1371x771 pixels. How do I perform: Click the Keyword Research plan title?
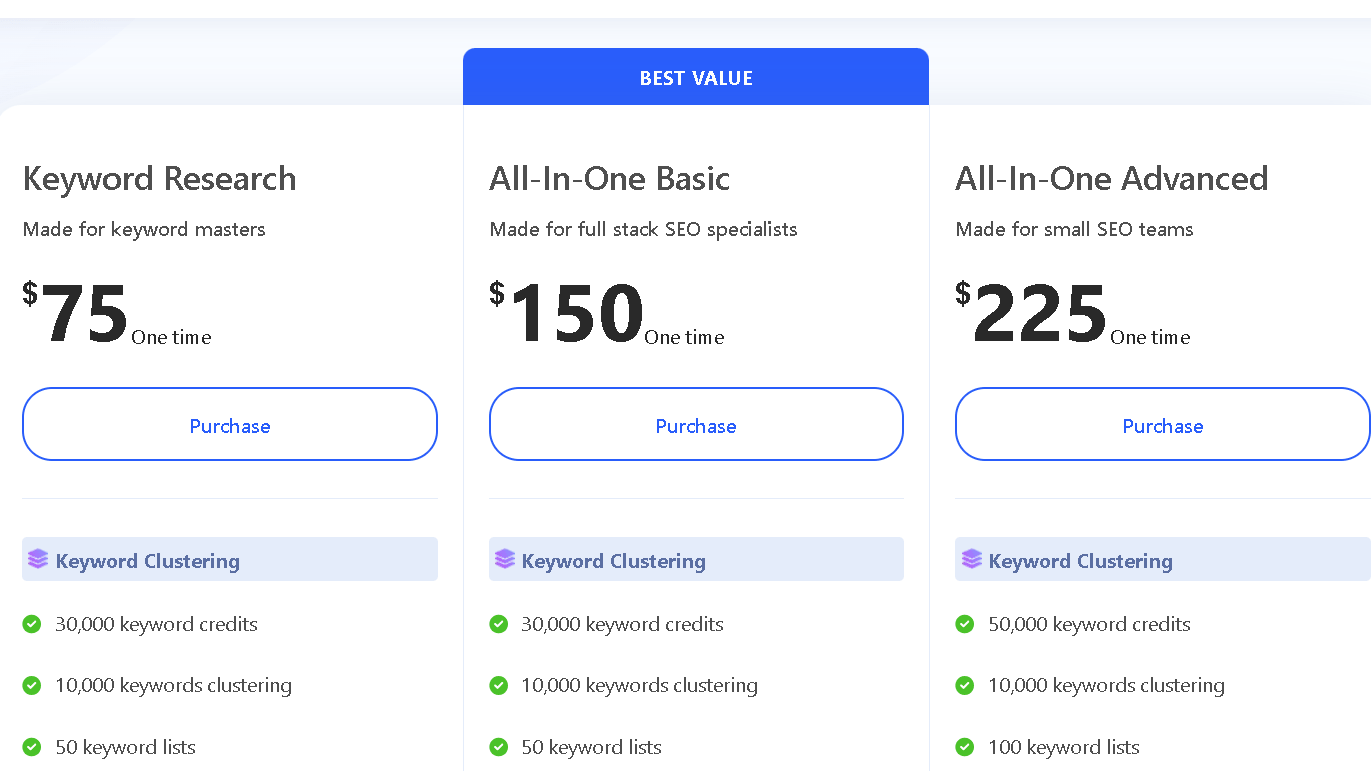click(x=160, y=179)
